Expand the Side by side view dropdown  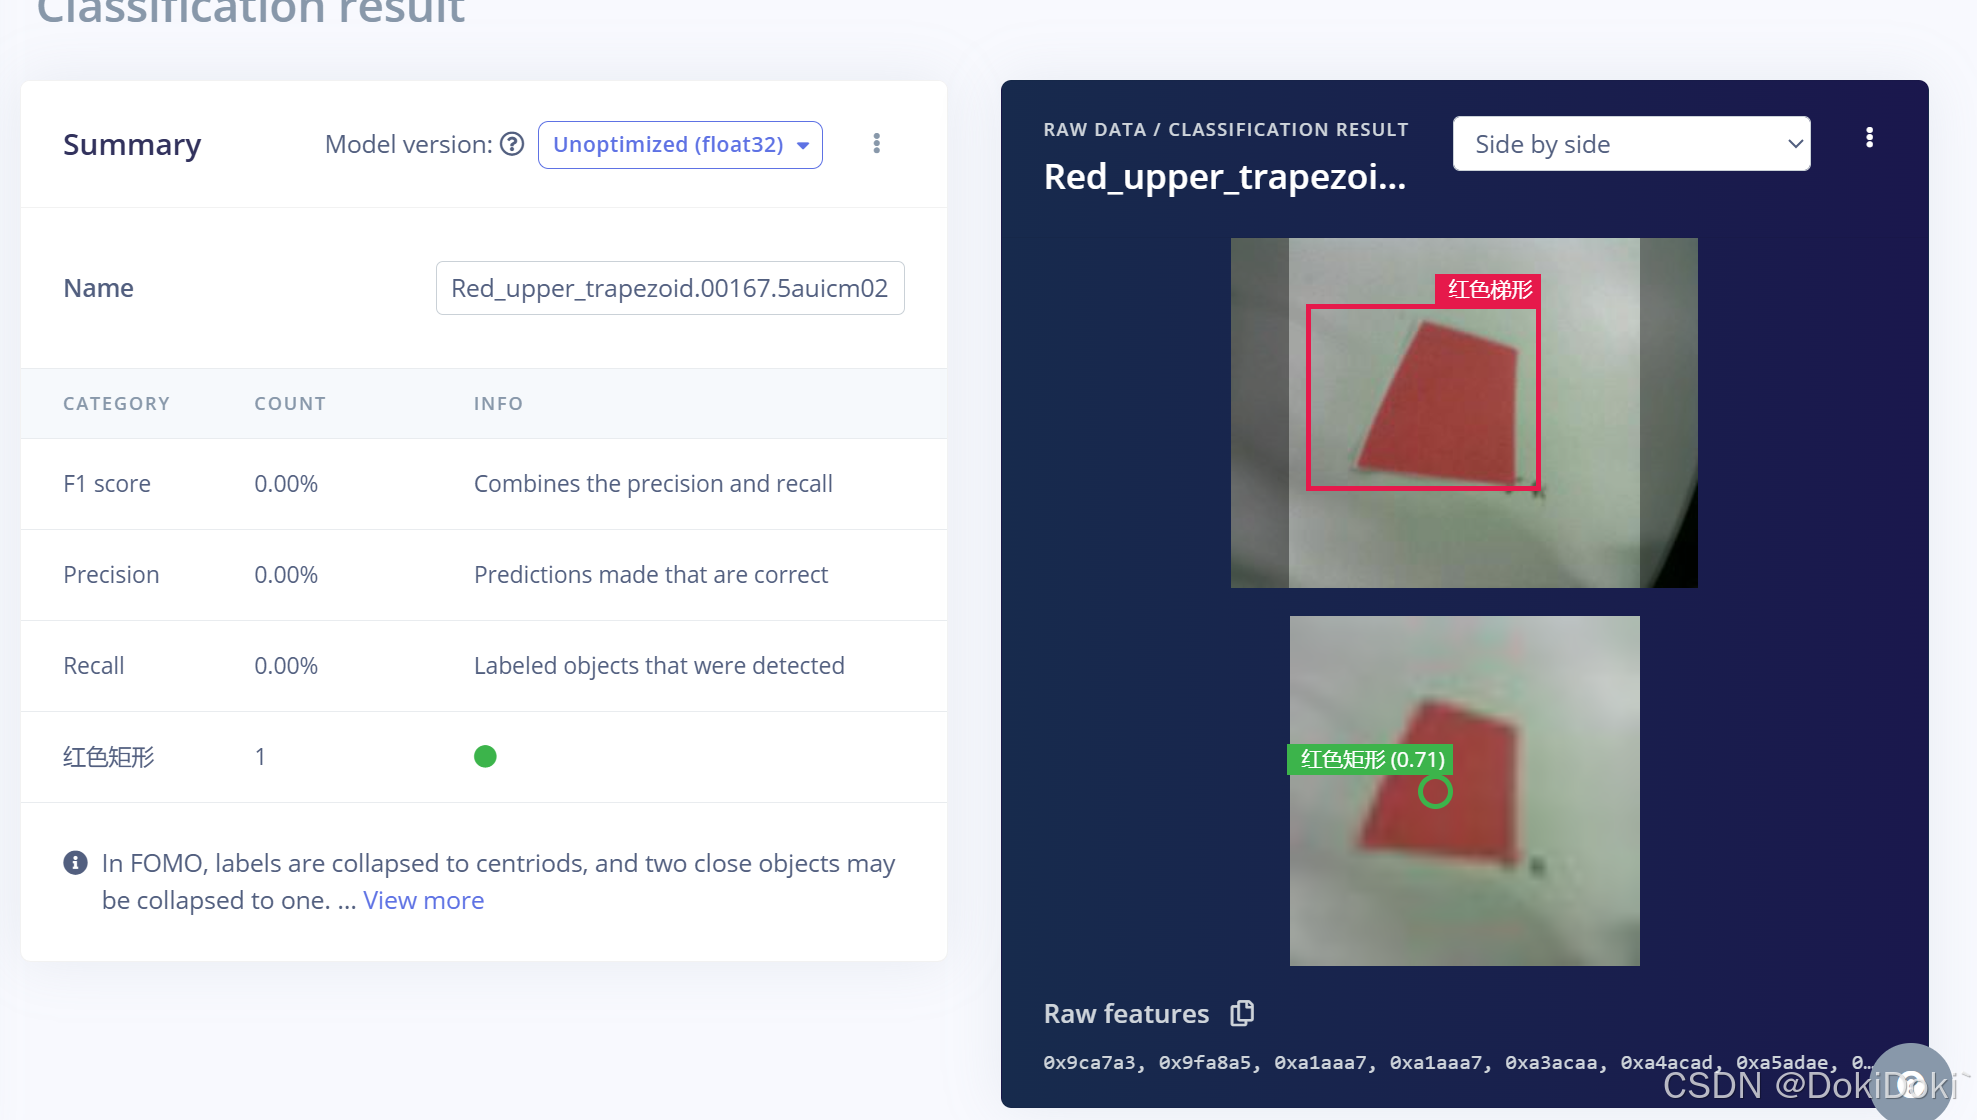1631,144
